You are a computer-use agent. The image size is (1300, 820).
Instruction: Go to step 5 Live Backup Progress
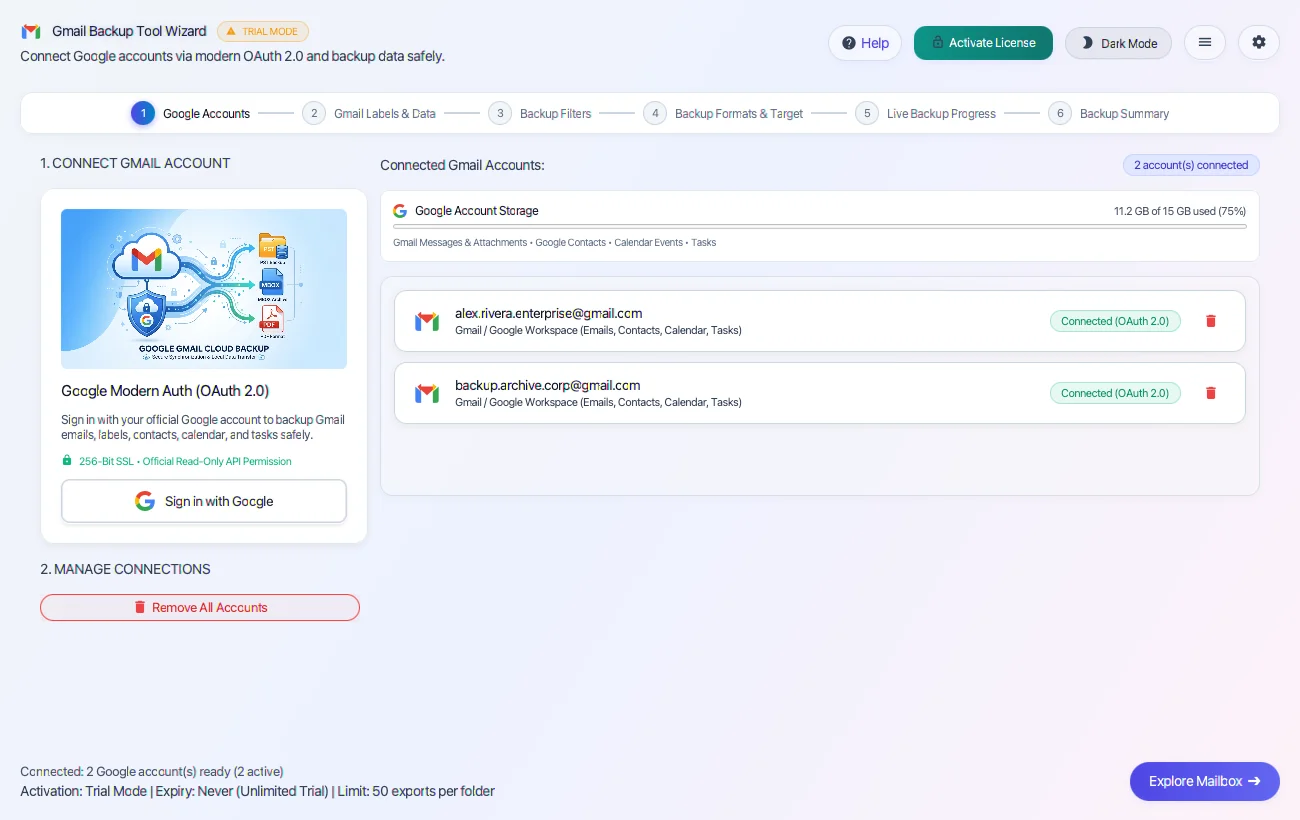tap(926, 114)
